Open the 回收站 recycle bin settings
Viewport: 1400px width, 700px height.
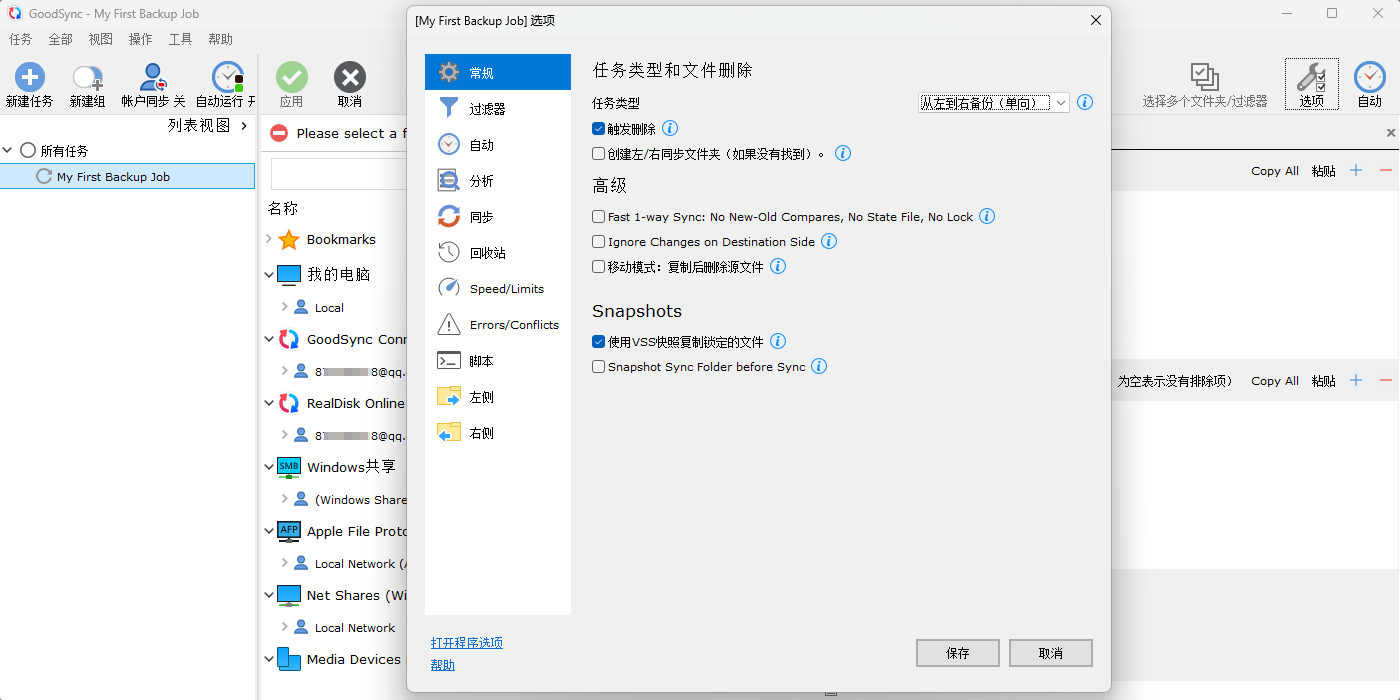487,253
